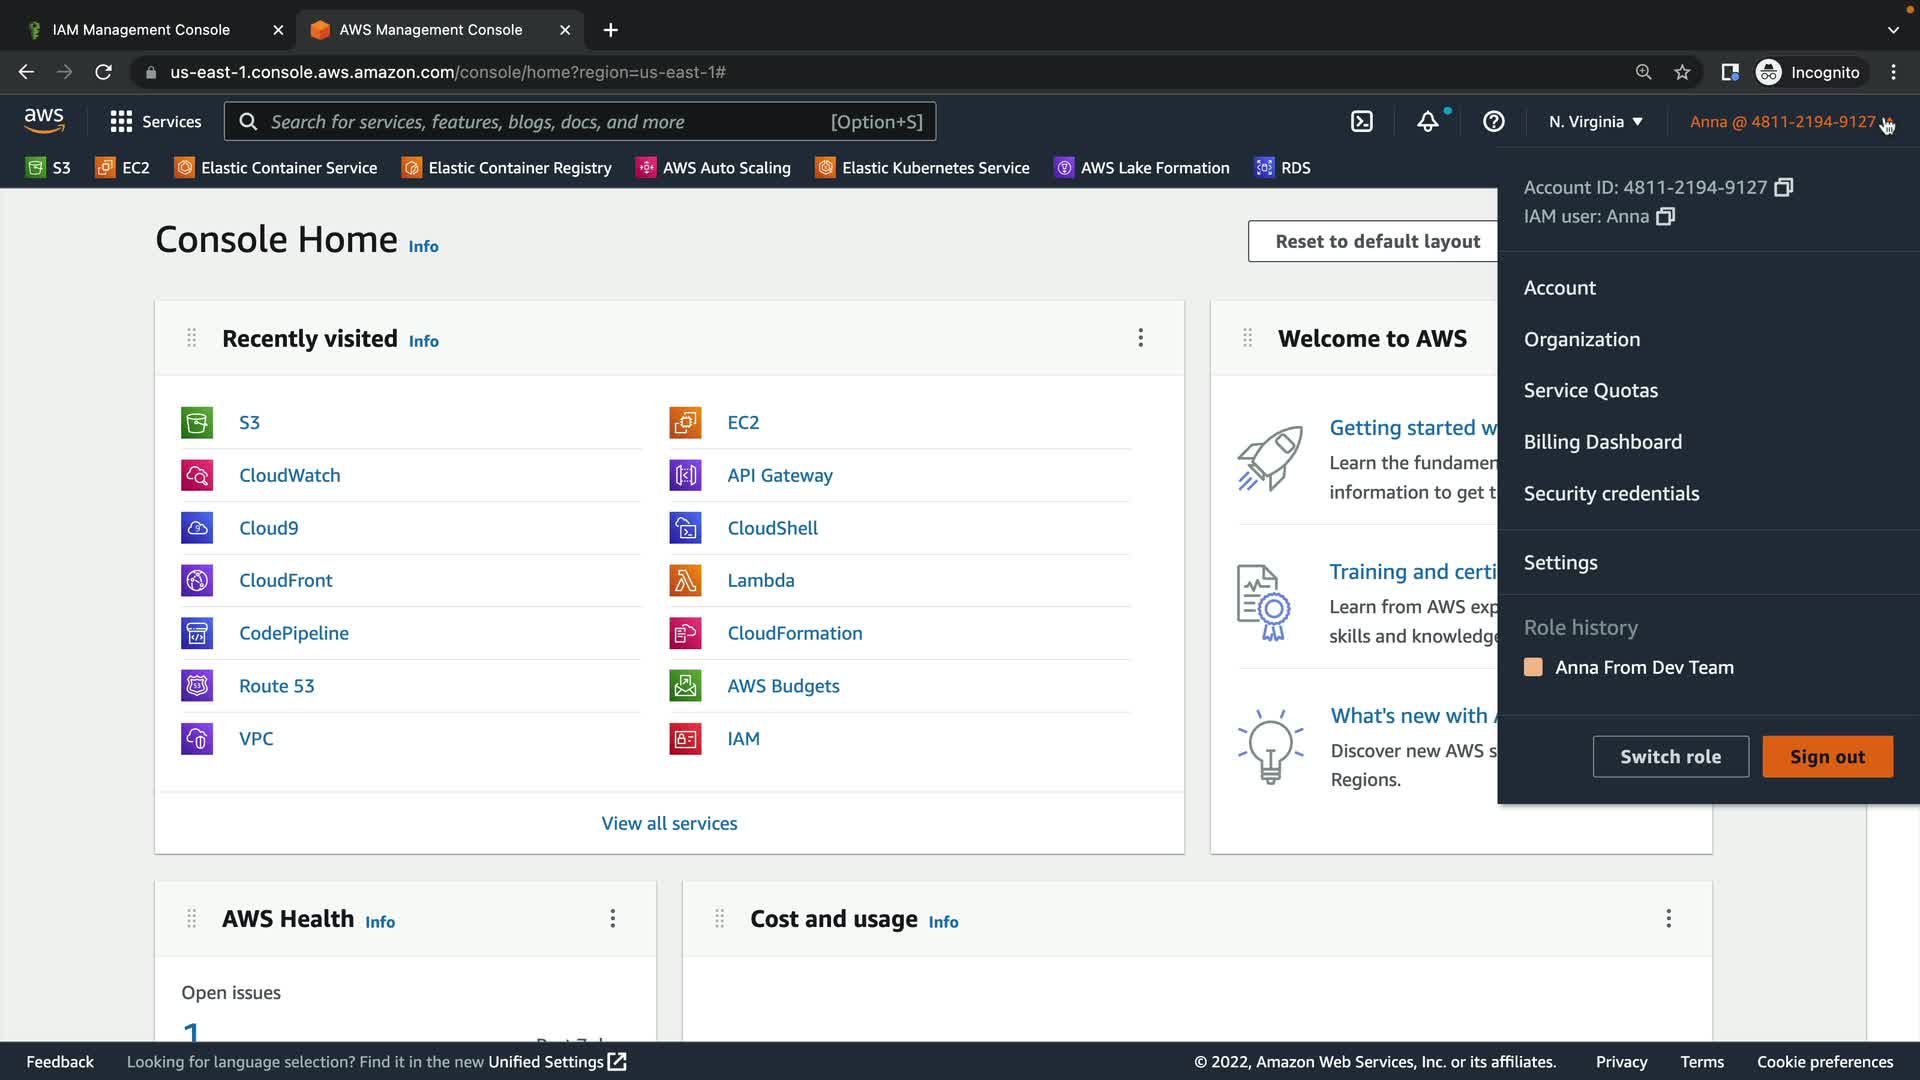Click the notifications bell icon
Viewport: 1920px width, 1080px height.
(x=1427, y=122)
